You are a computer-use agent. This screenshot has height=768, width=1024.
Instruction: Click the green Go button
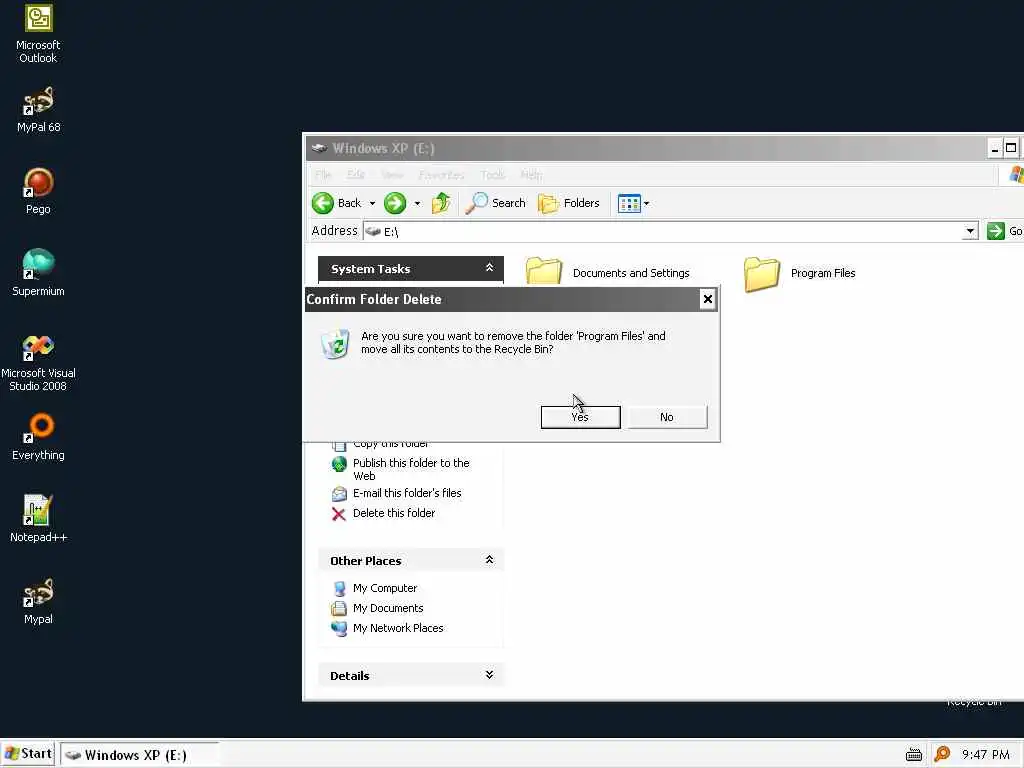1004,231
